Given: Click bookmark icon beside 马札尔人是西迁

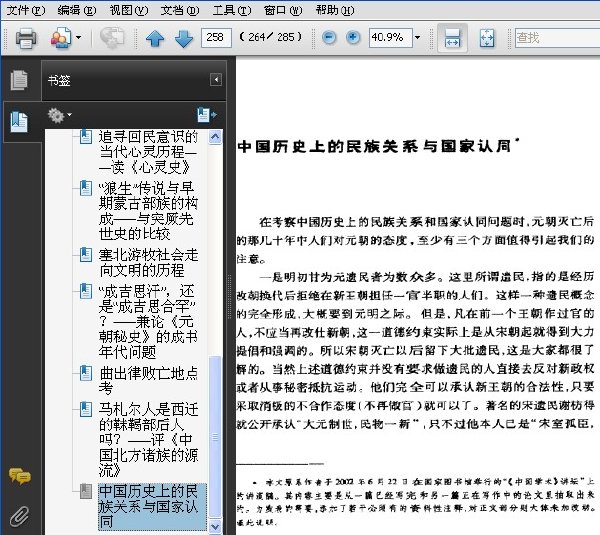Looking at the screenshot, I should 86,409.
